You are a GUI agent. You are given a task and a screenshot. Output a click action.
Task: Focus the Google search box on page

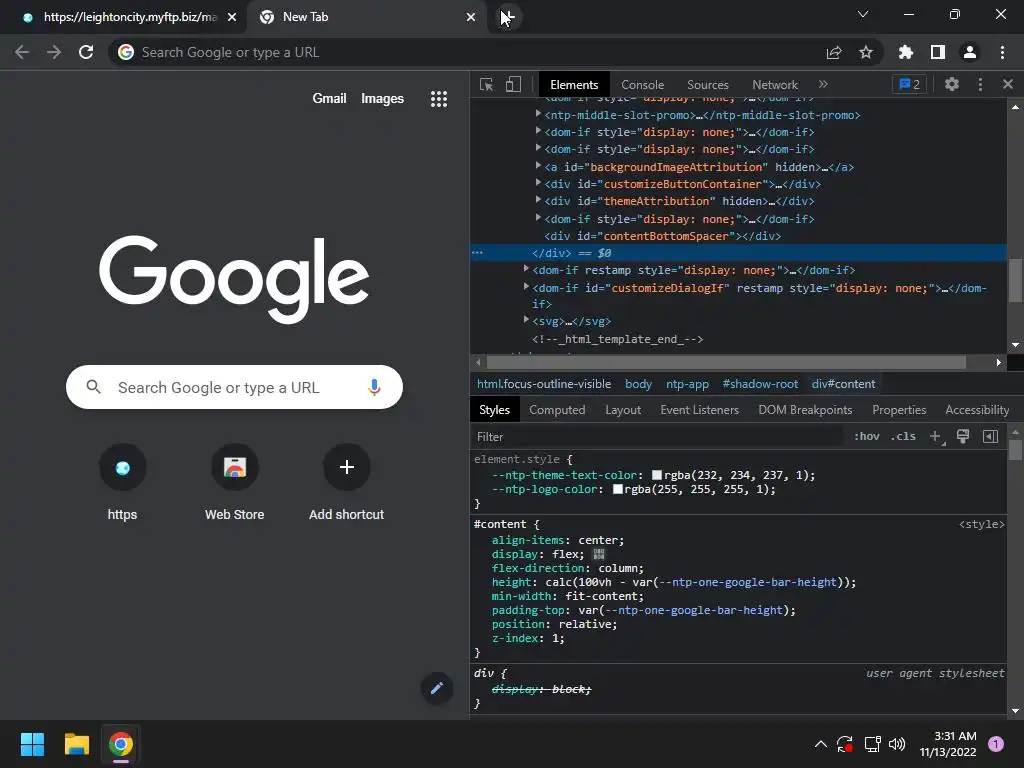click(234, 387)
